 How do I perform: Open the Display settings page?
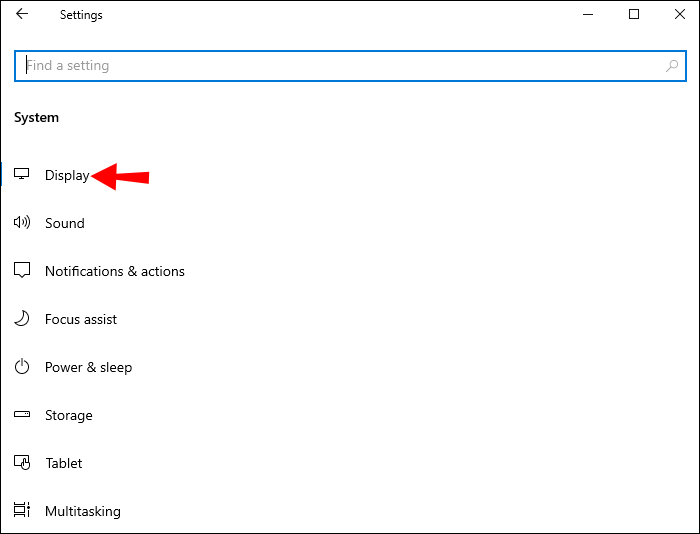[x=67, y=175]
